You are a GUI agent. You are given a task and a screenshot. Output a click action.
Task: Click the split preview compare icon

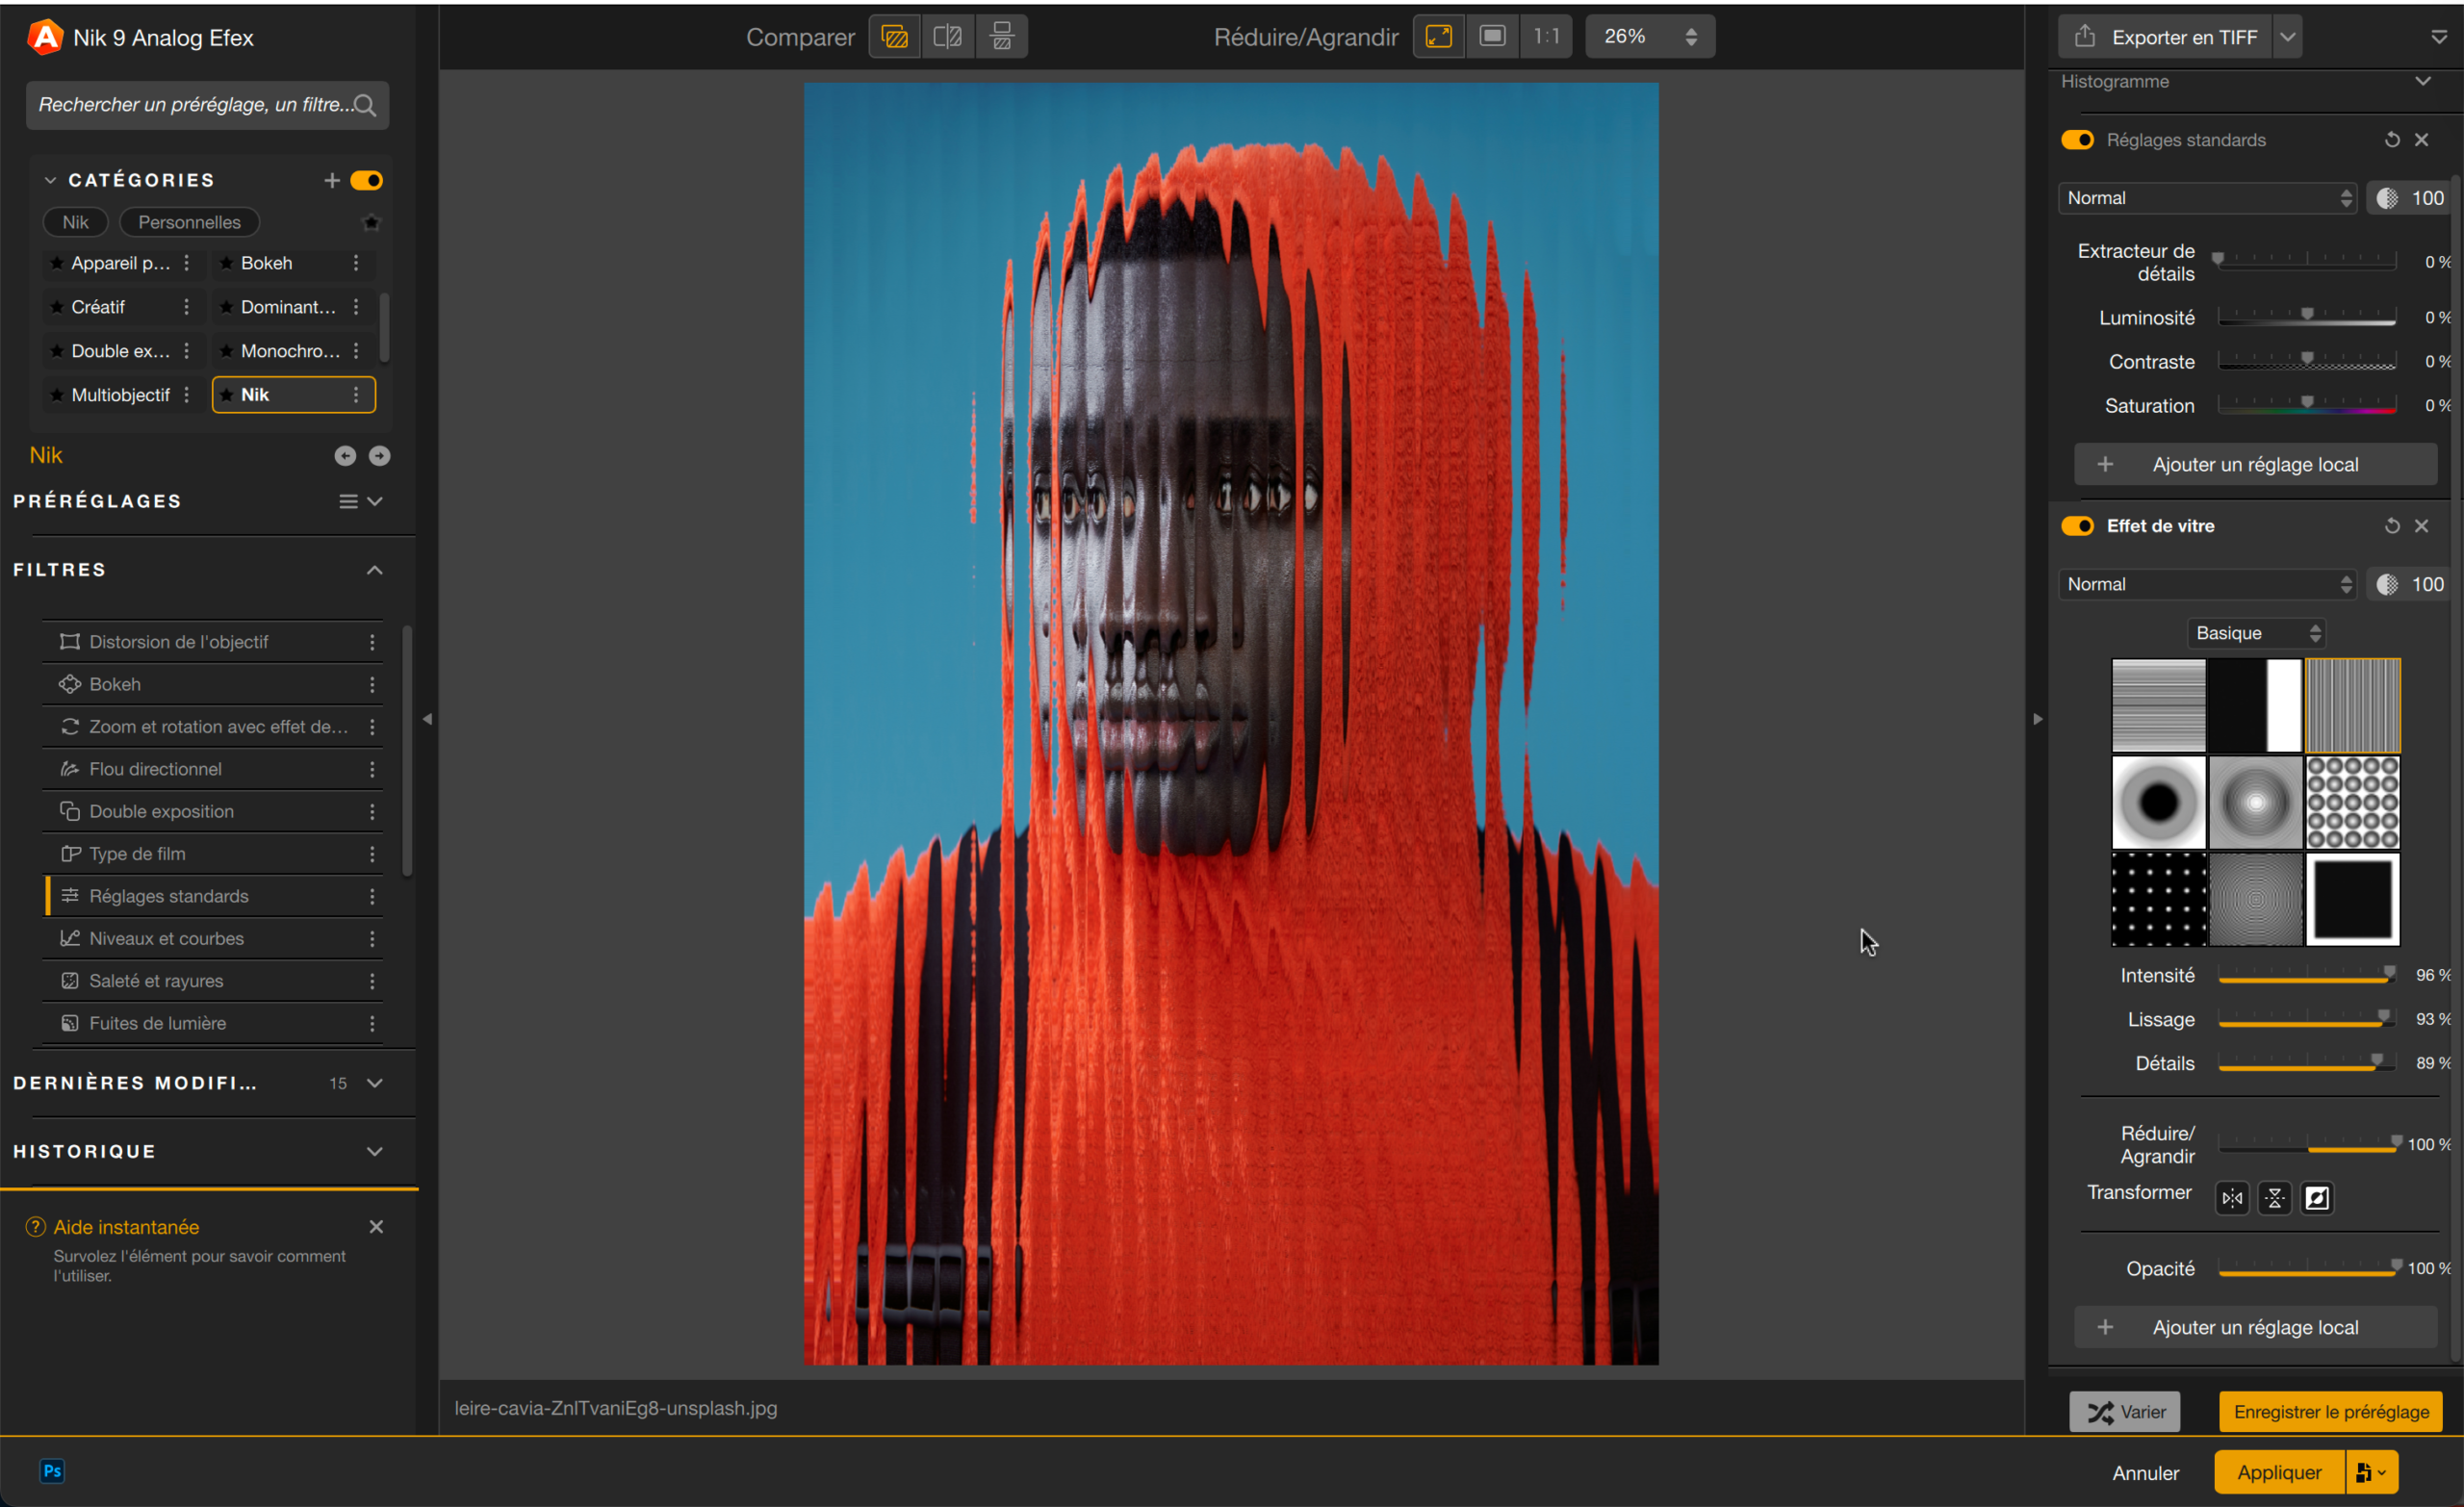(947, 37)
